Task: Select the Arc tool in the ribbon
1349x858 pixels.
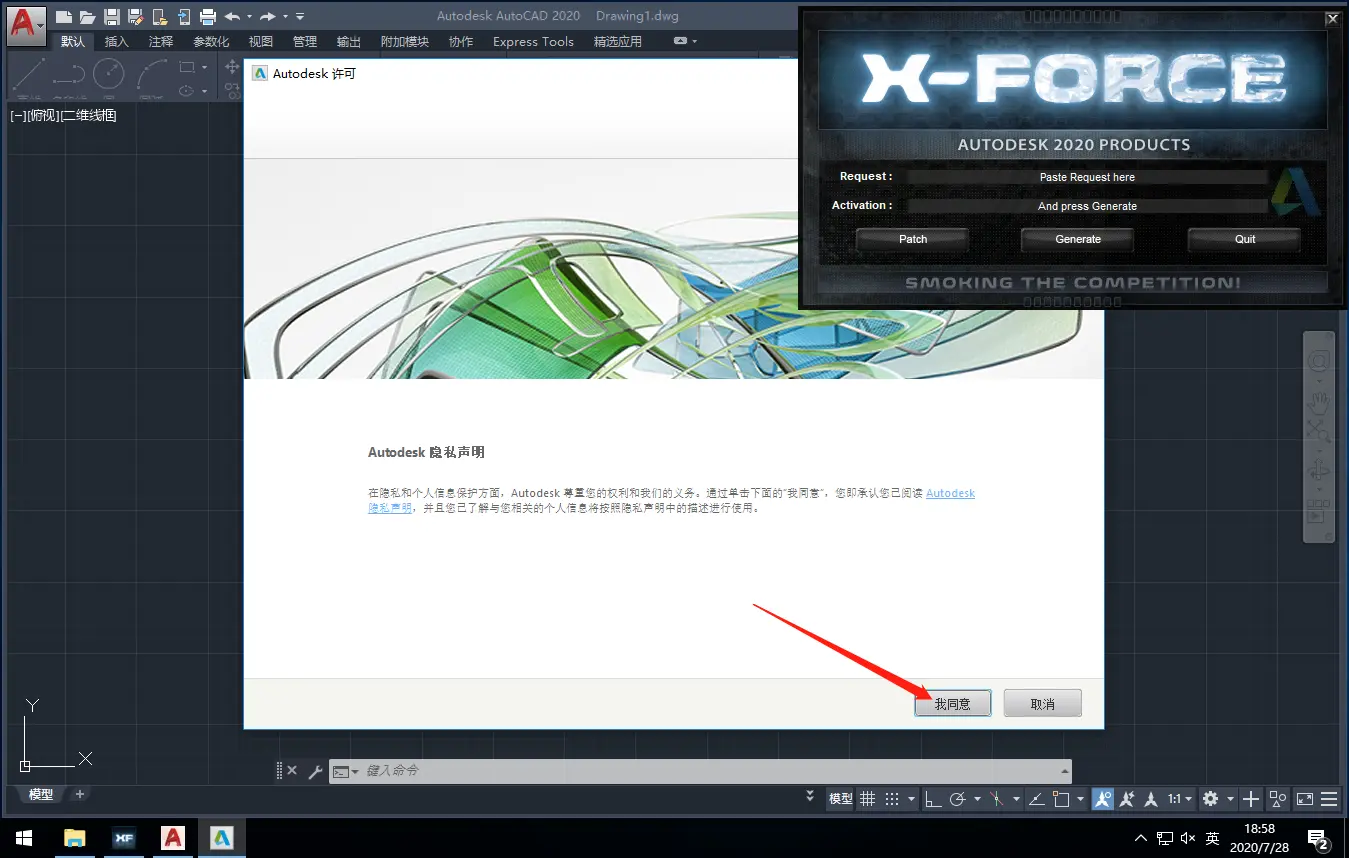Action: [x=151, y=75]
